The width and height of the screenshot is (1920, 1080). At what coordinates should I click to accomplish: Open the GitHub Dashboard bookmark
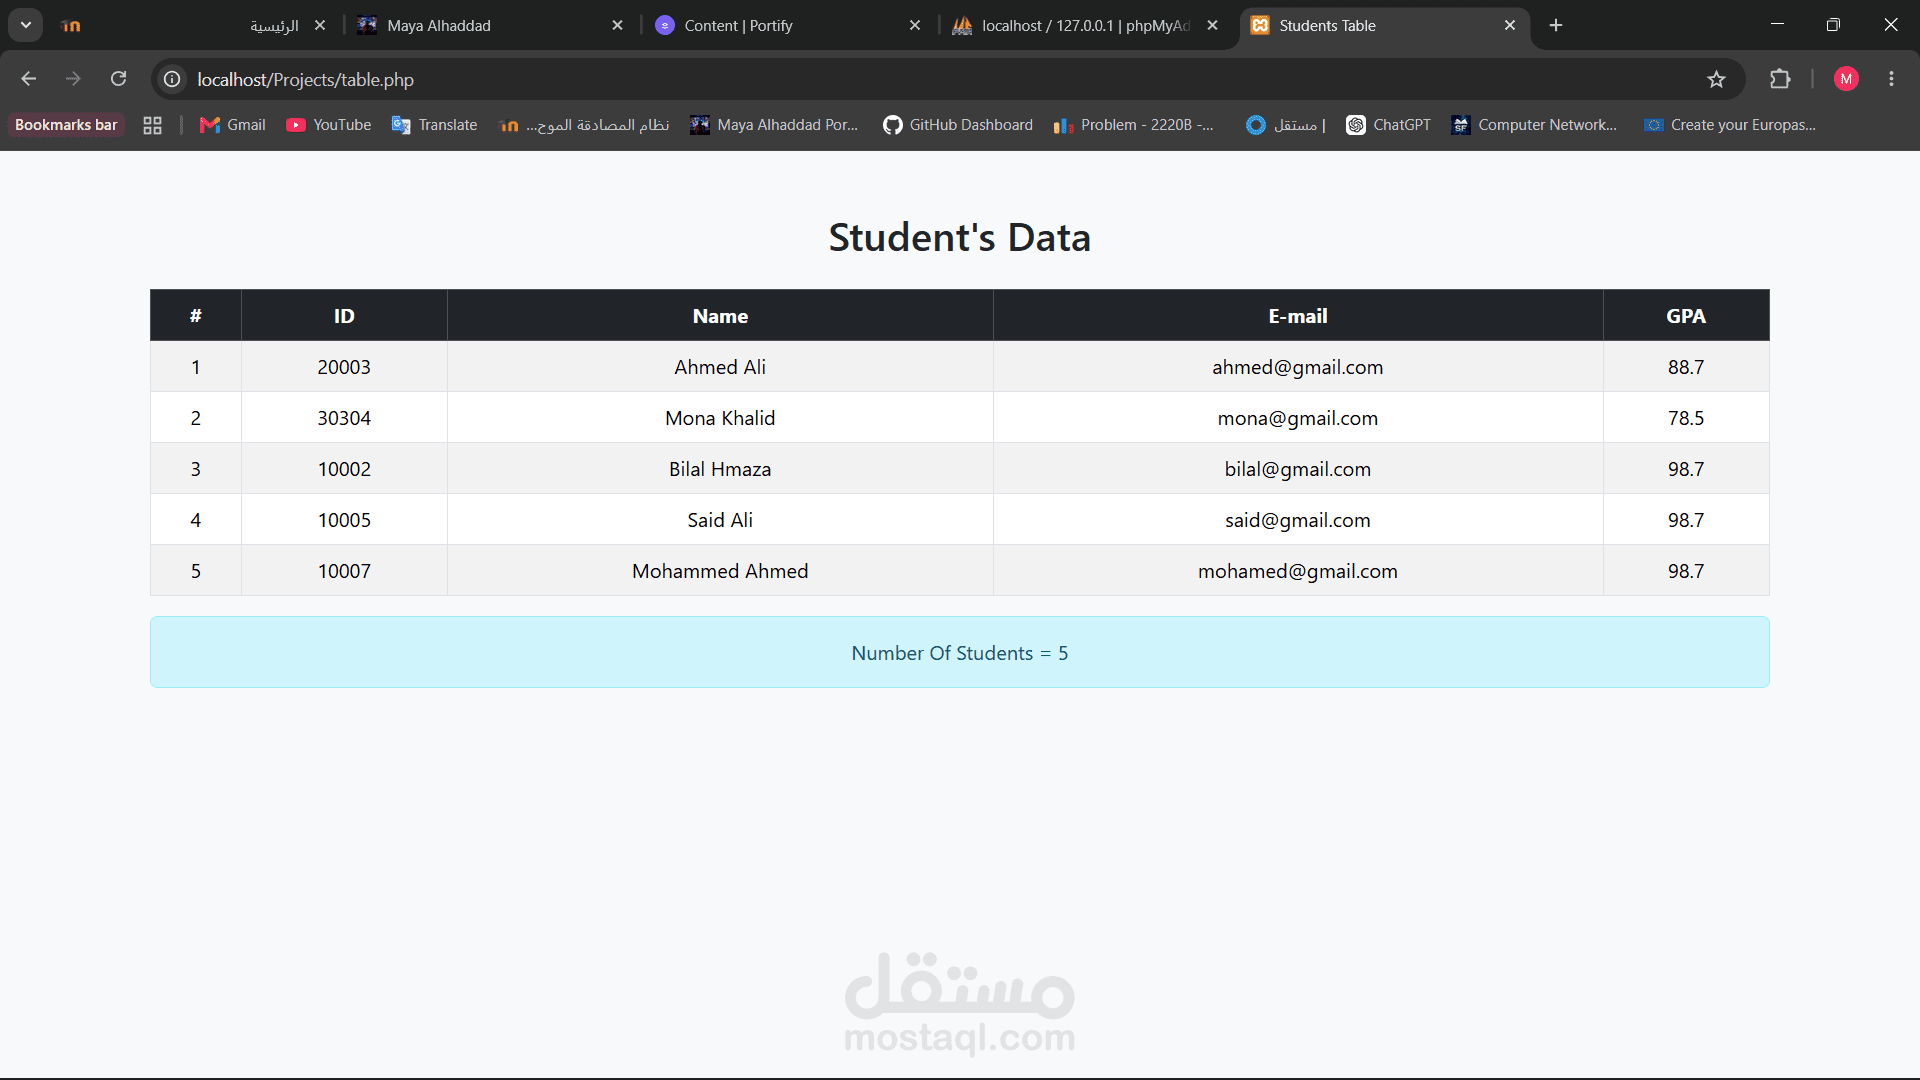tap(958, 125)
